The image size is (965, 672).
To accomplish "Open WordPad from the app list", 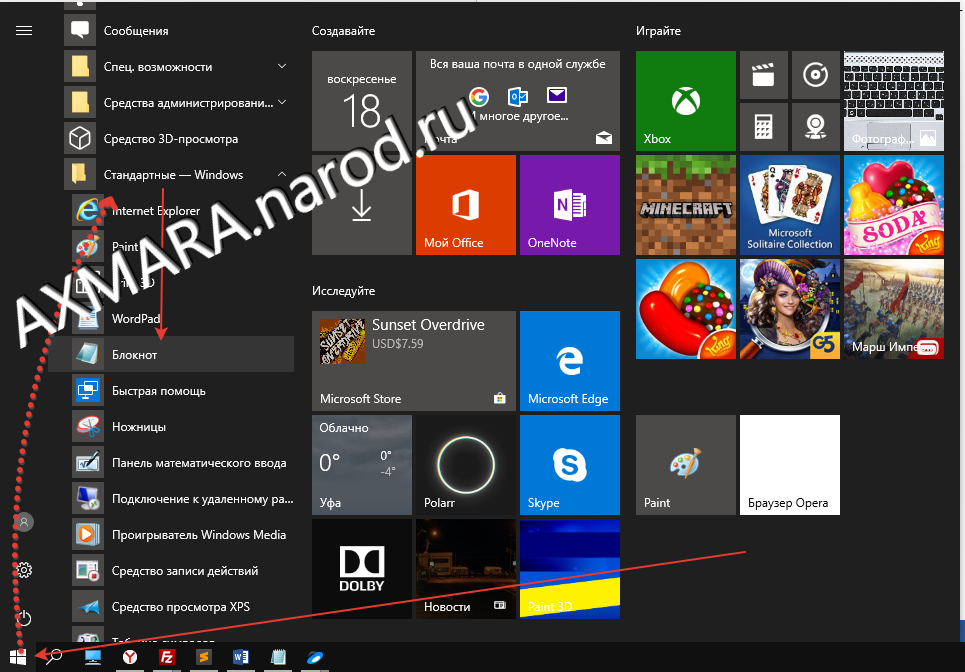I will pos(183,319).
